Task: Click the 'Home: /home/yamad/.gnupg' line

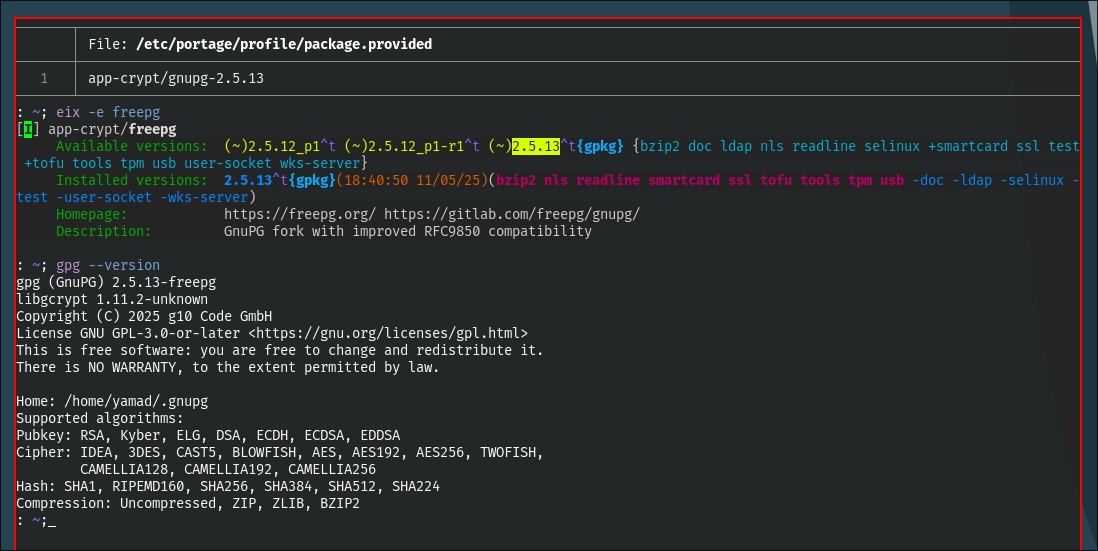Action: (112, 402)
